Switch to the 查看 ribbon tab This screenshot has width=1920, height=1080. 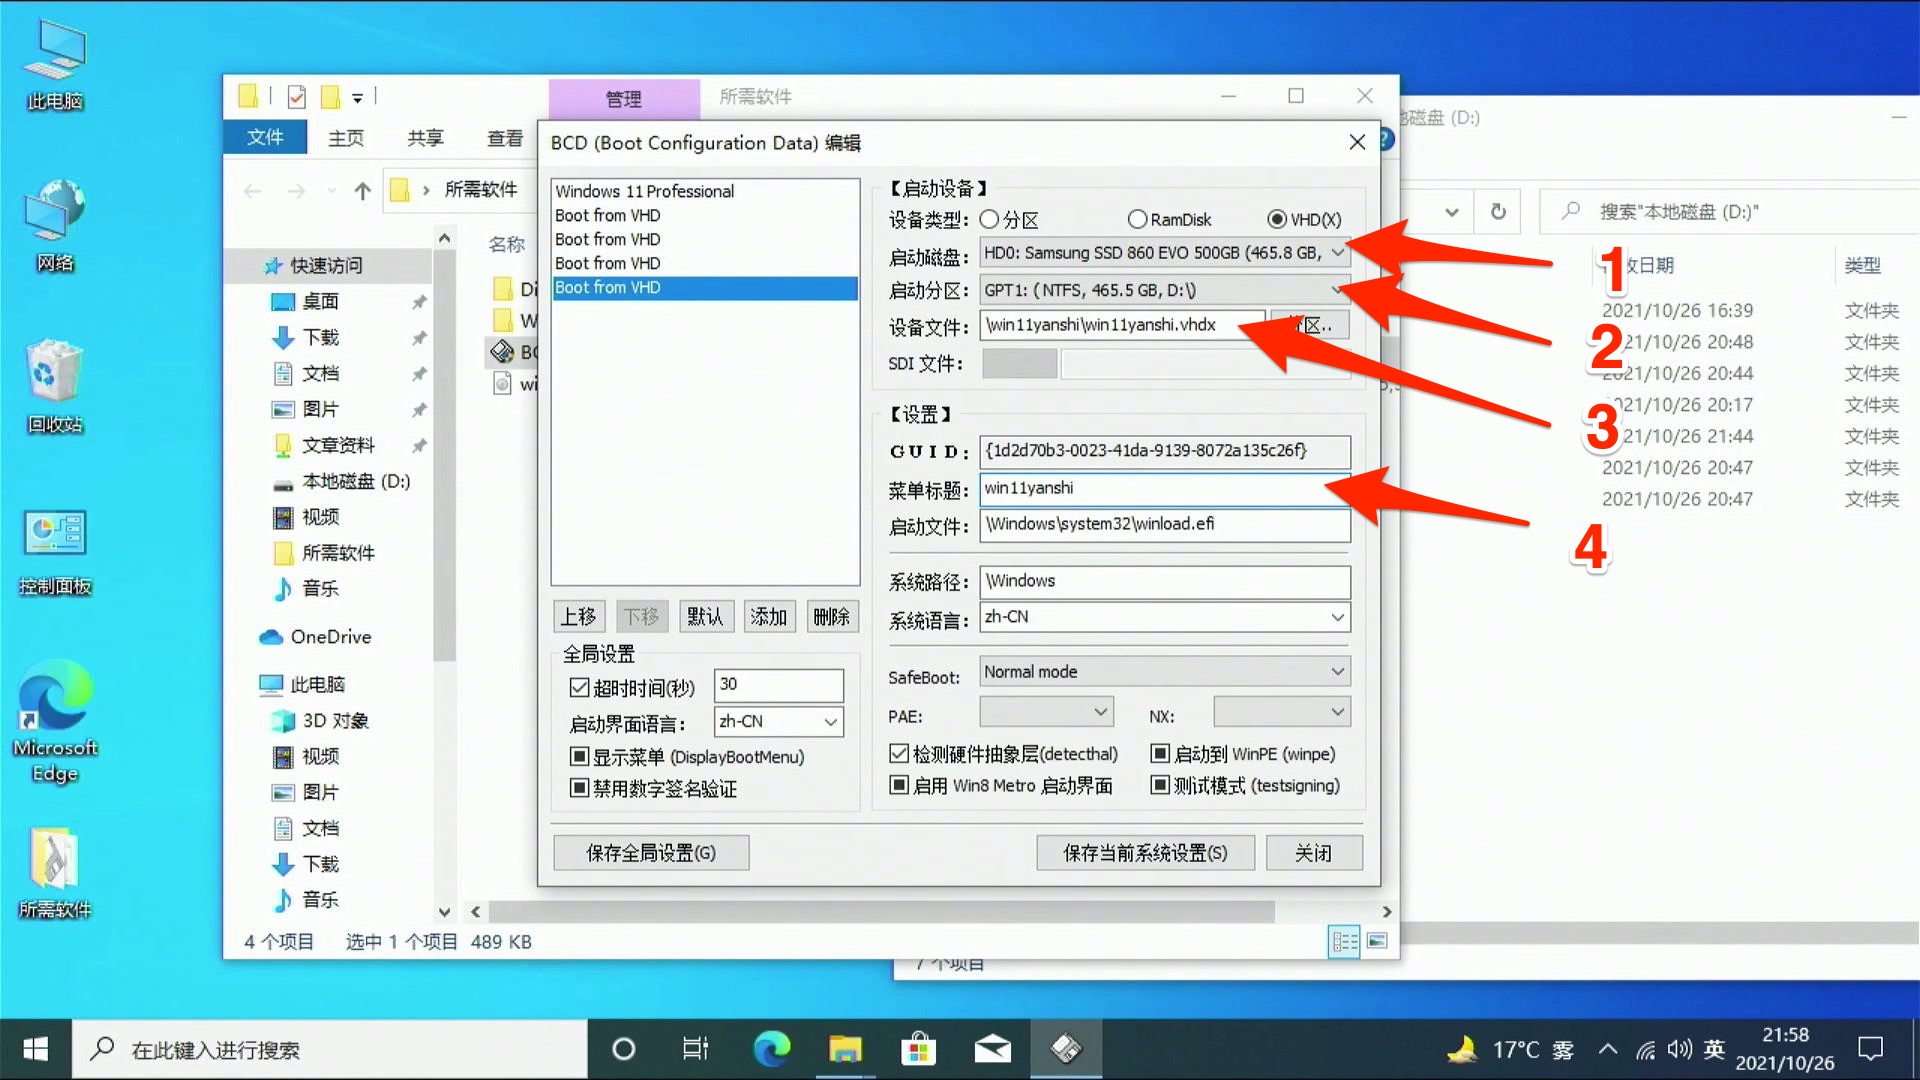[504, 137]
